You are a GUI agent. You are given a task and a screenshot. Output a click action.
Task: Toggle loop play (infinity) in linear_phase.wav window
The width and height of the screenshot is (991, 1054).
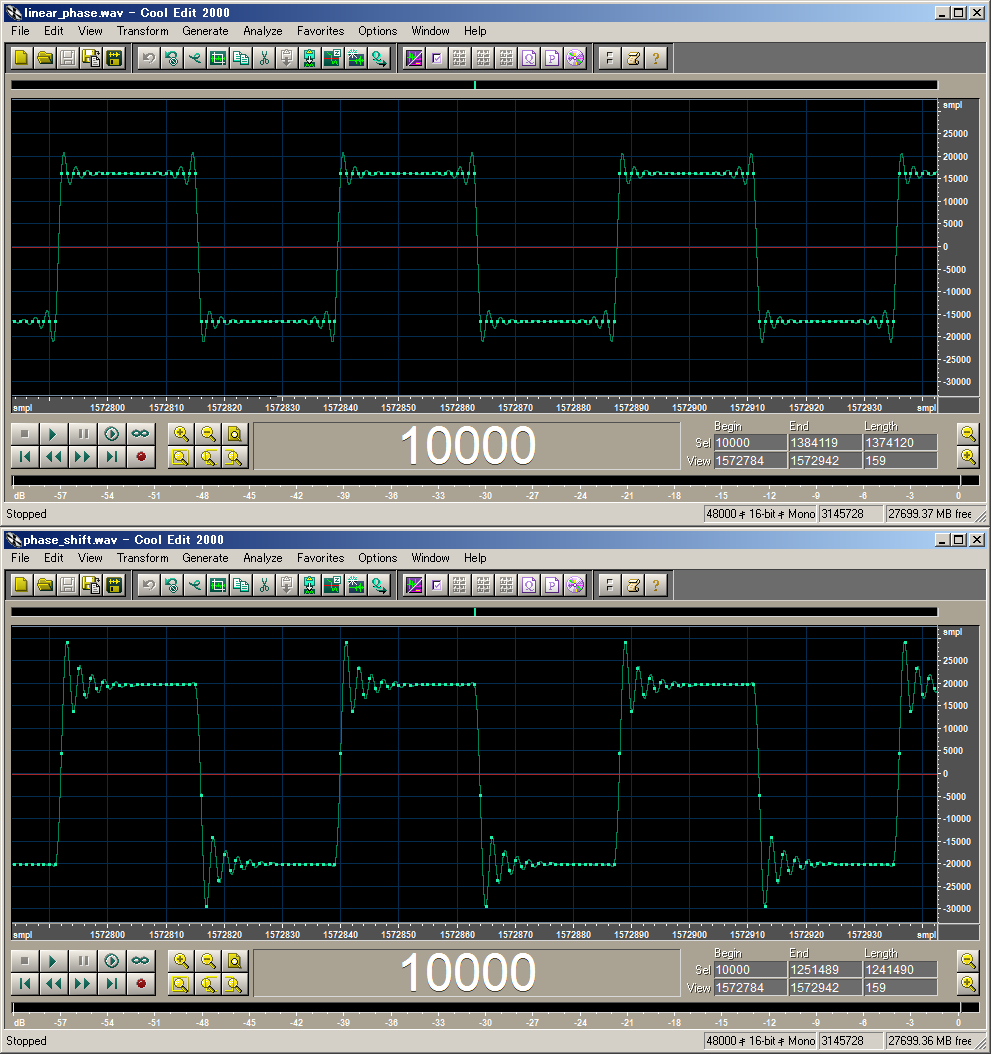141,434
